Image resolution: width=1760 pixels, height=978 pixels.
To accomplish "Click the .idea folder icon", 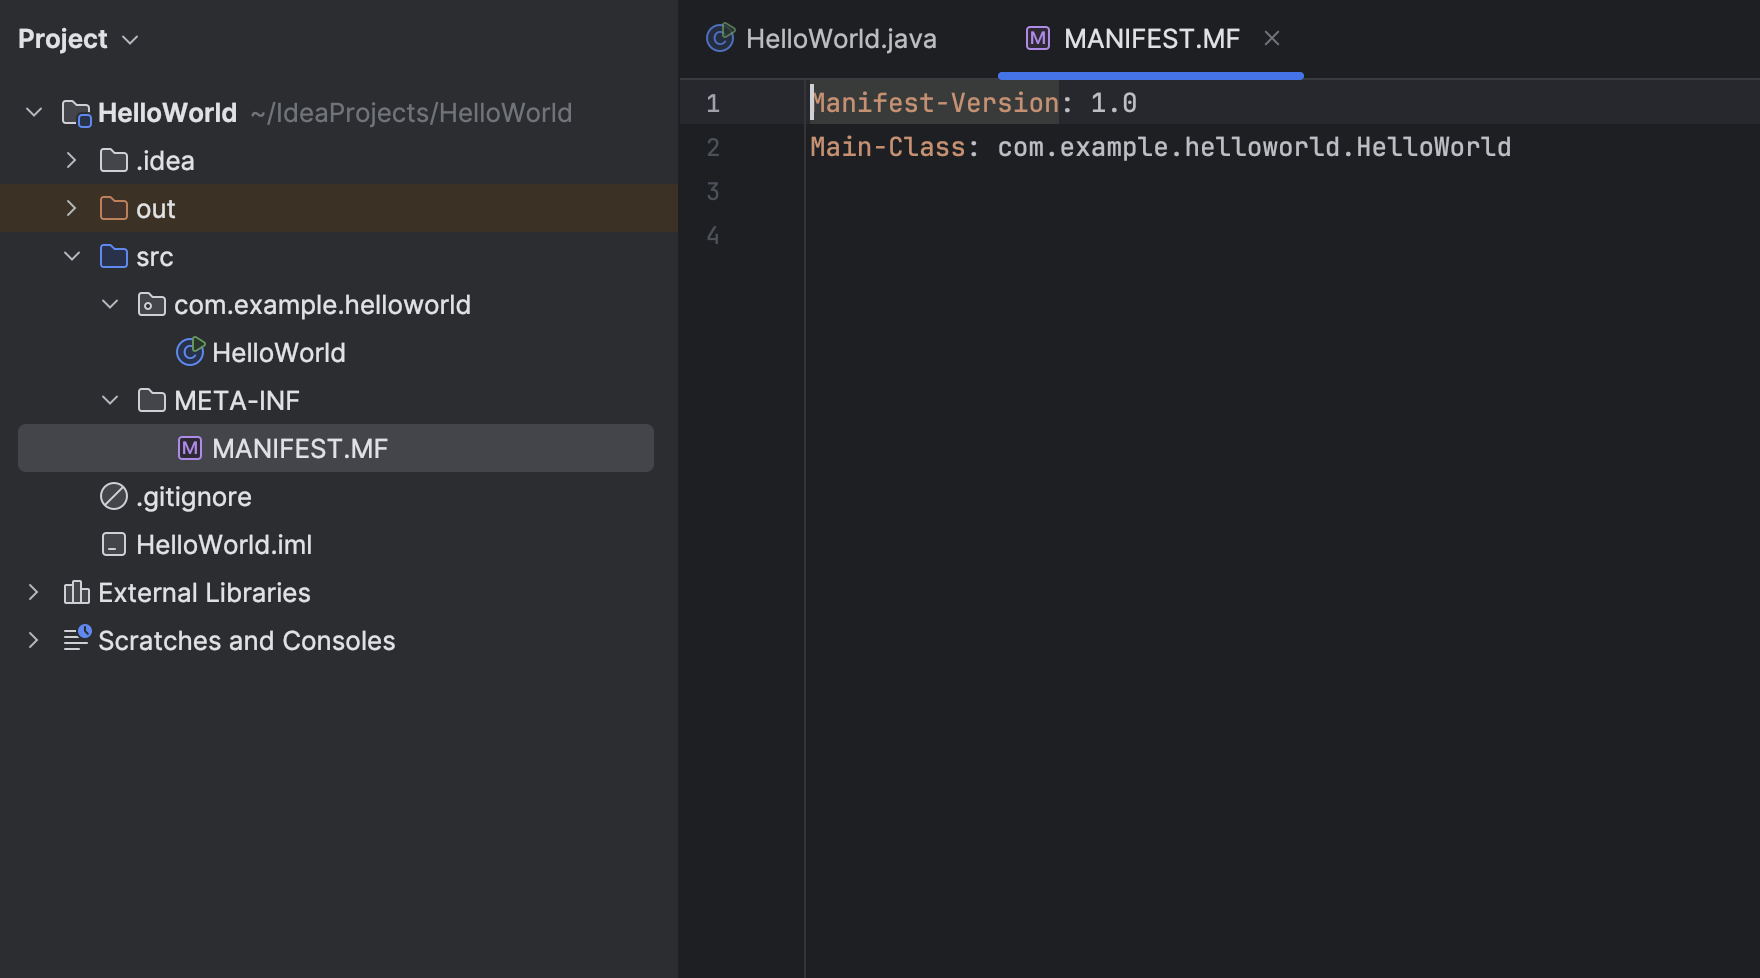I will pos(114,160).
